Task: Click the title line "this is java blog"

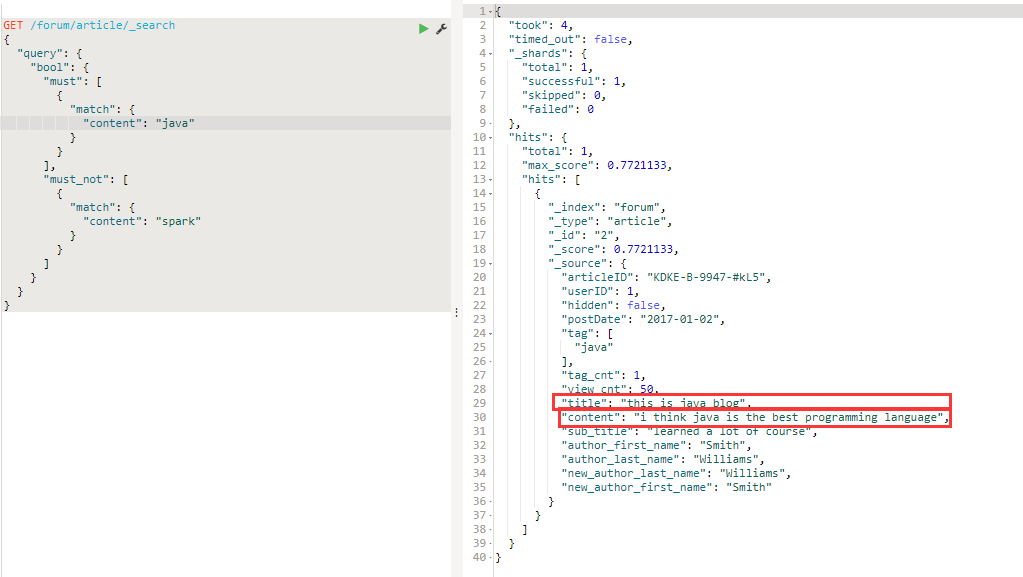Action: click(656, 403)
